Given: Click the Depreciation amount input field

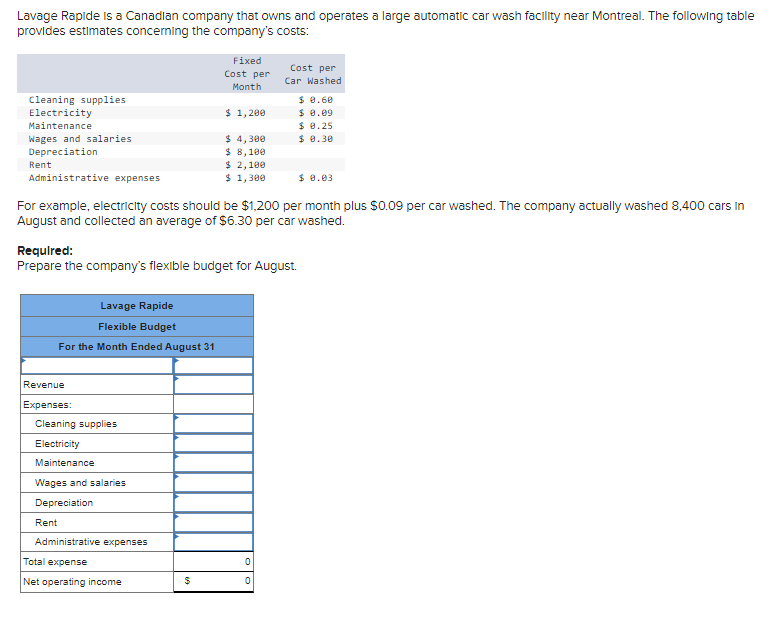Looking at the screenshot, I should [213, 502].
